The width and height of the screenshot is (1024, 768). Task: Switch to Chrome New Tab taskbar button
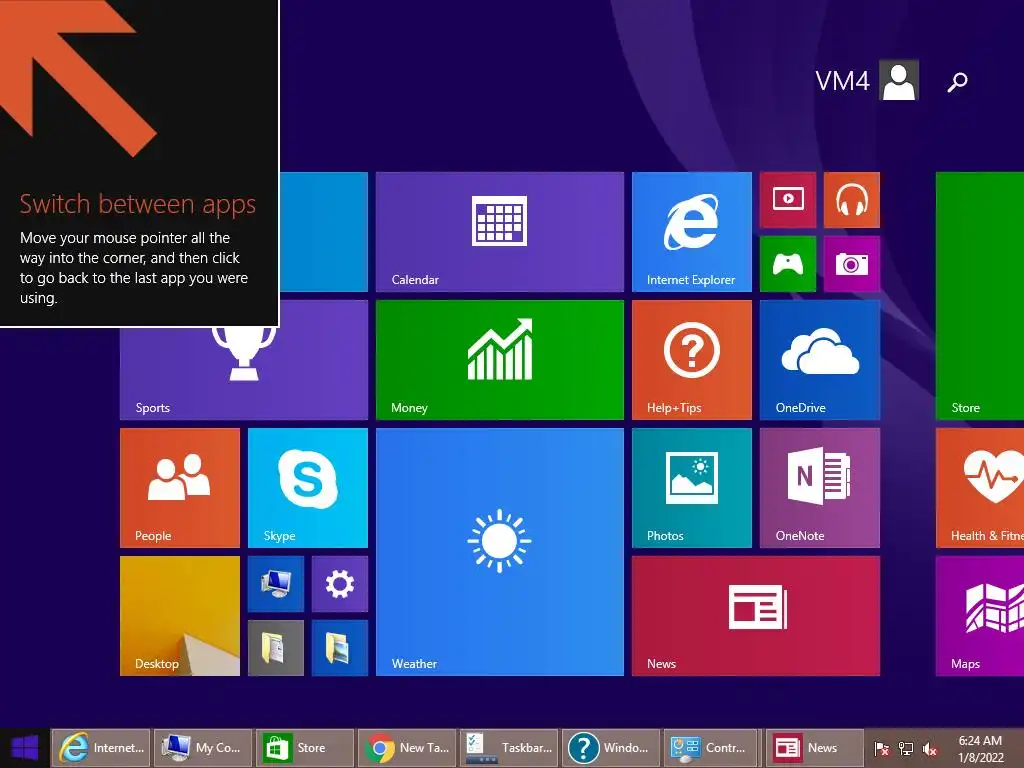tap(407, 748)
